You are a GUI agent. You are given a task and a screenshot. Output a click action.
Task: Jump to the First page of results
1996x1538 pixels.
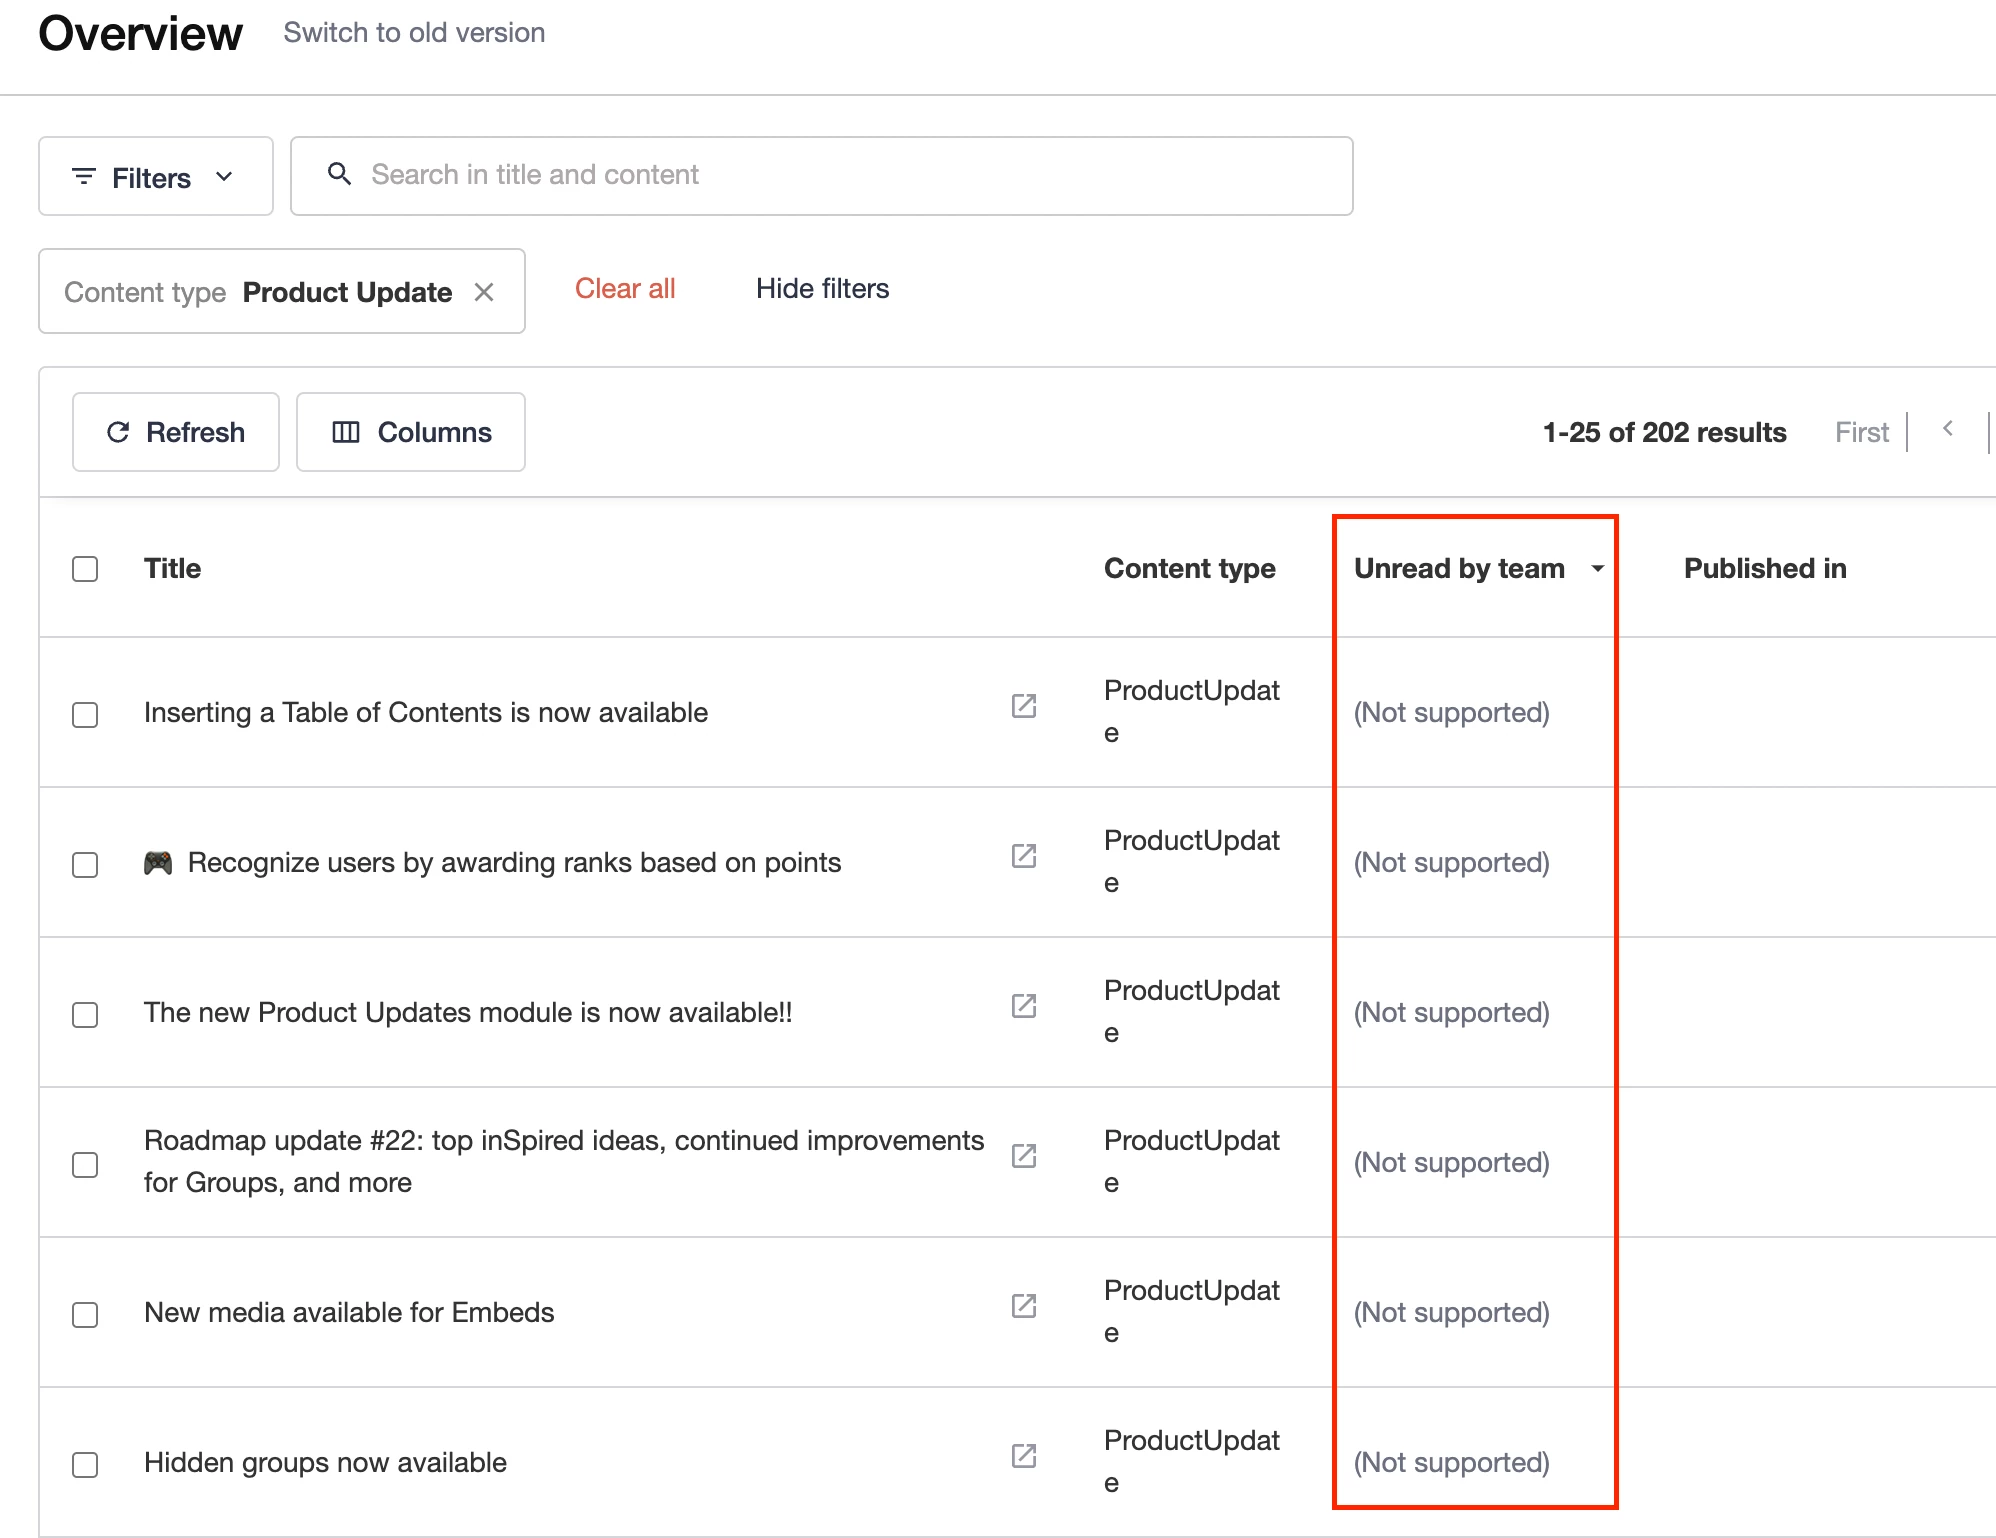[x=1861, y=431]
